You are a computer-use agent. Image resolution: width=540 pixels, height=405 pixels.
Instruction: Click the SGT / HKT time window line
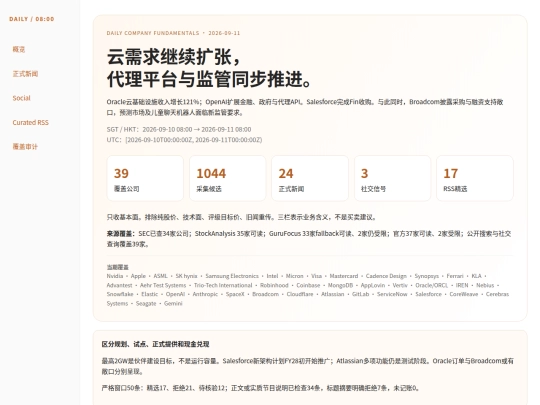coord(179,129)
